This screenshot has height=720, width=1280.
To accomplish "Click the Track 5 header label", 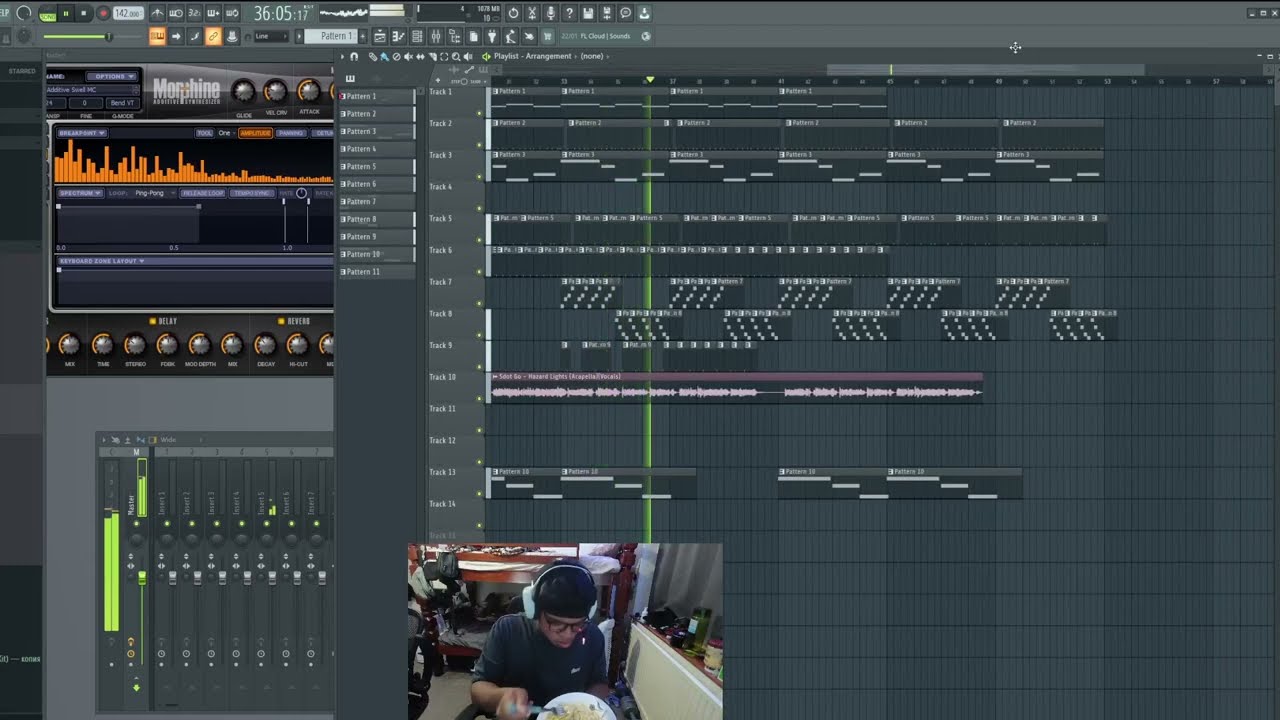I will (x=441, y=218).
